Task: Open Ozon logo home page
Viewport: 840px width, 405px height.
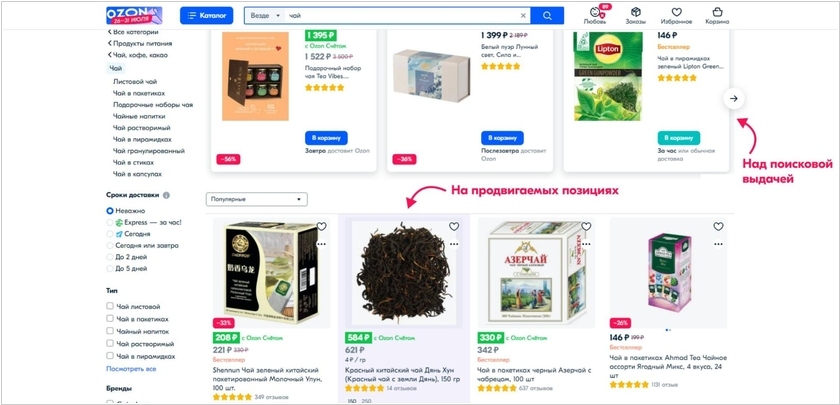Action: click(134, 16)
